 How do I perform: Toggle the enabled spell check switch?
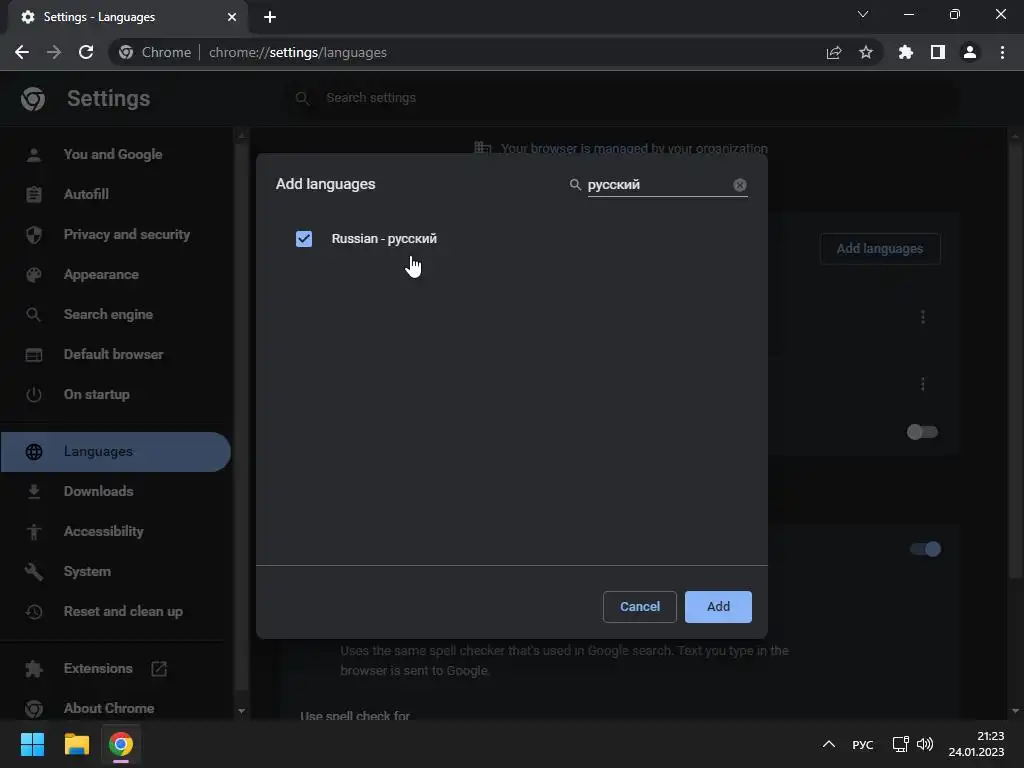(x=925, y=549)
